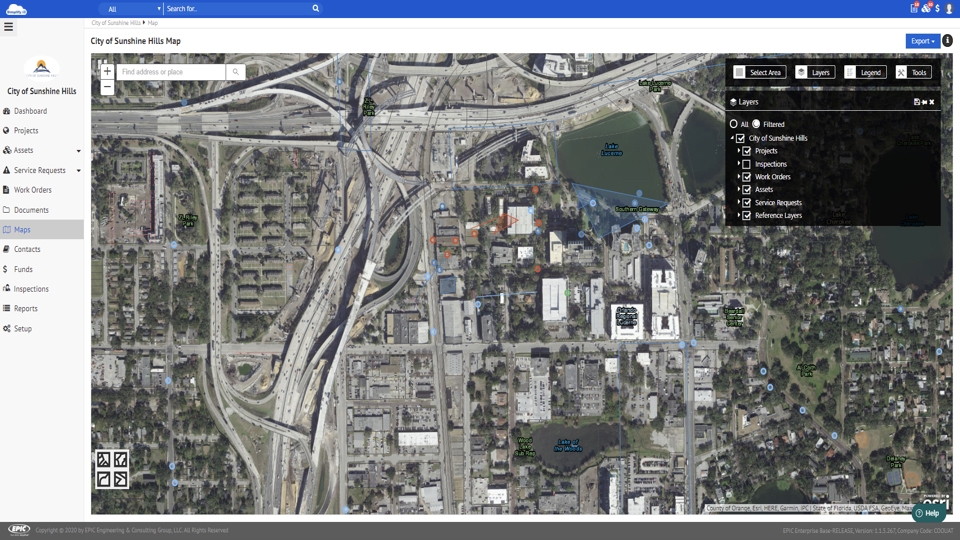
Task: Open Work Orders in the sidebar
Action: 32,190
